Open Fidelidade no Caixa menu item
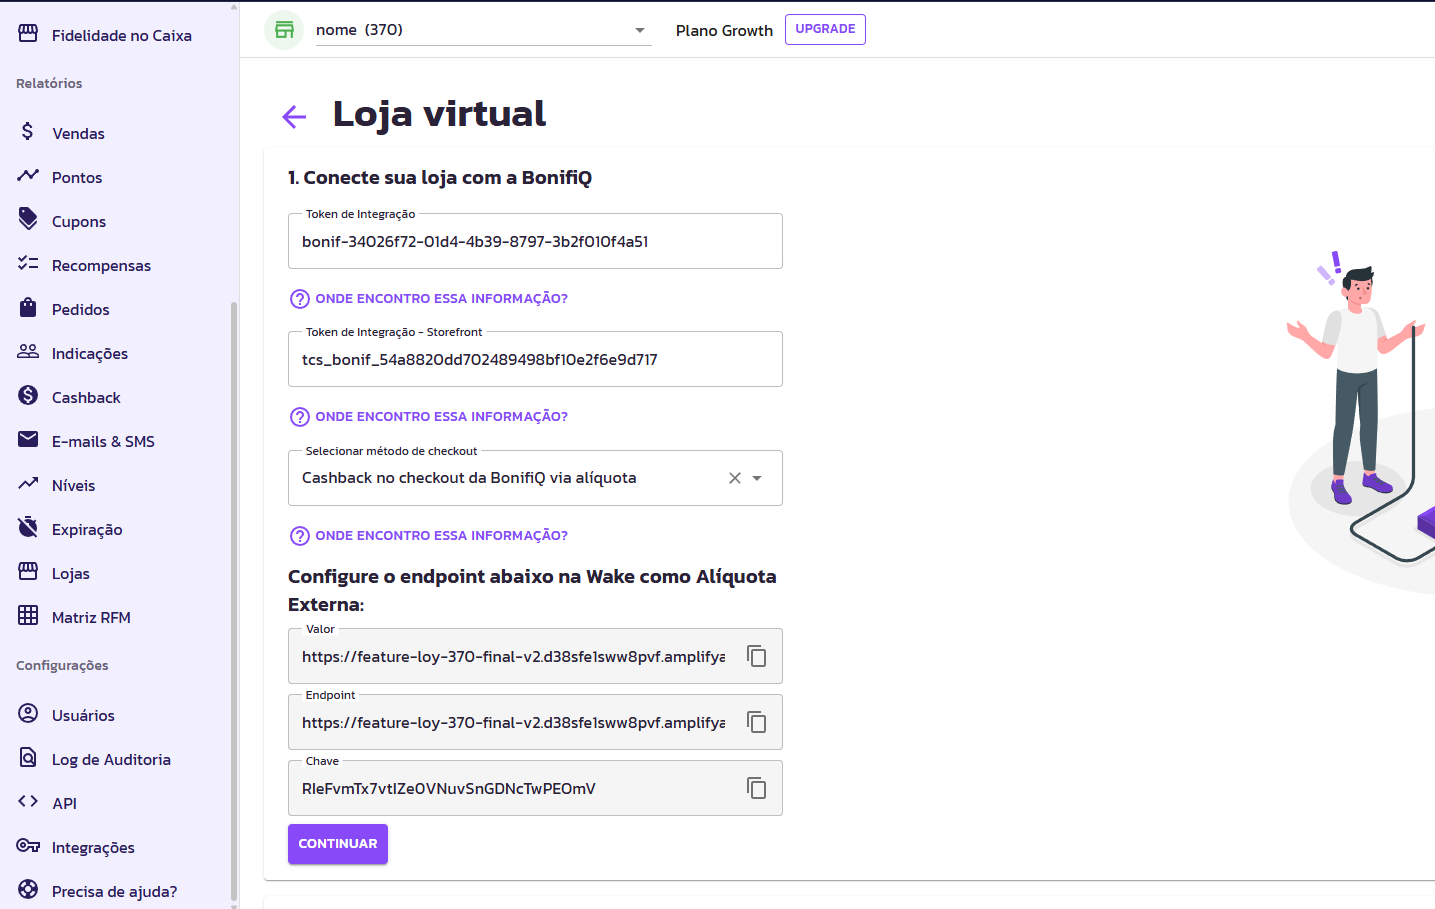 pyautogui.click(x=122, y=35)
